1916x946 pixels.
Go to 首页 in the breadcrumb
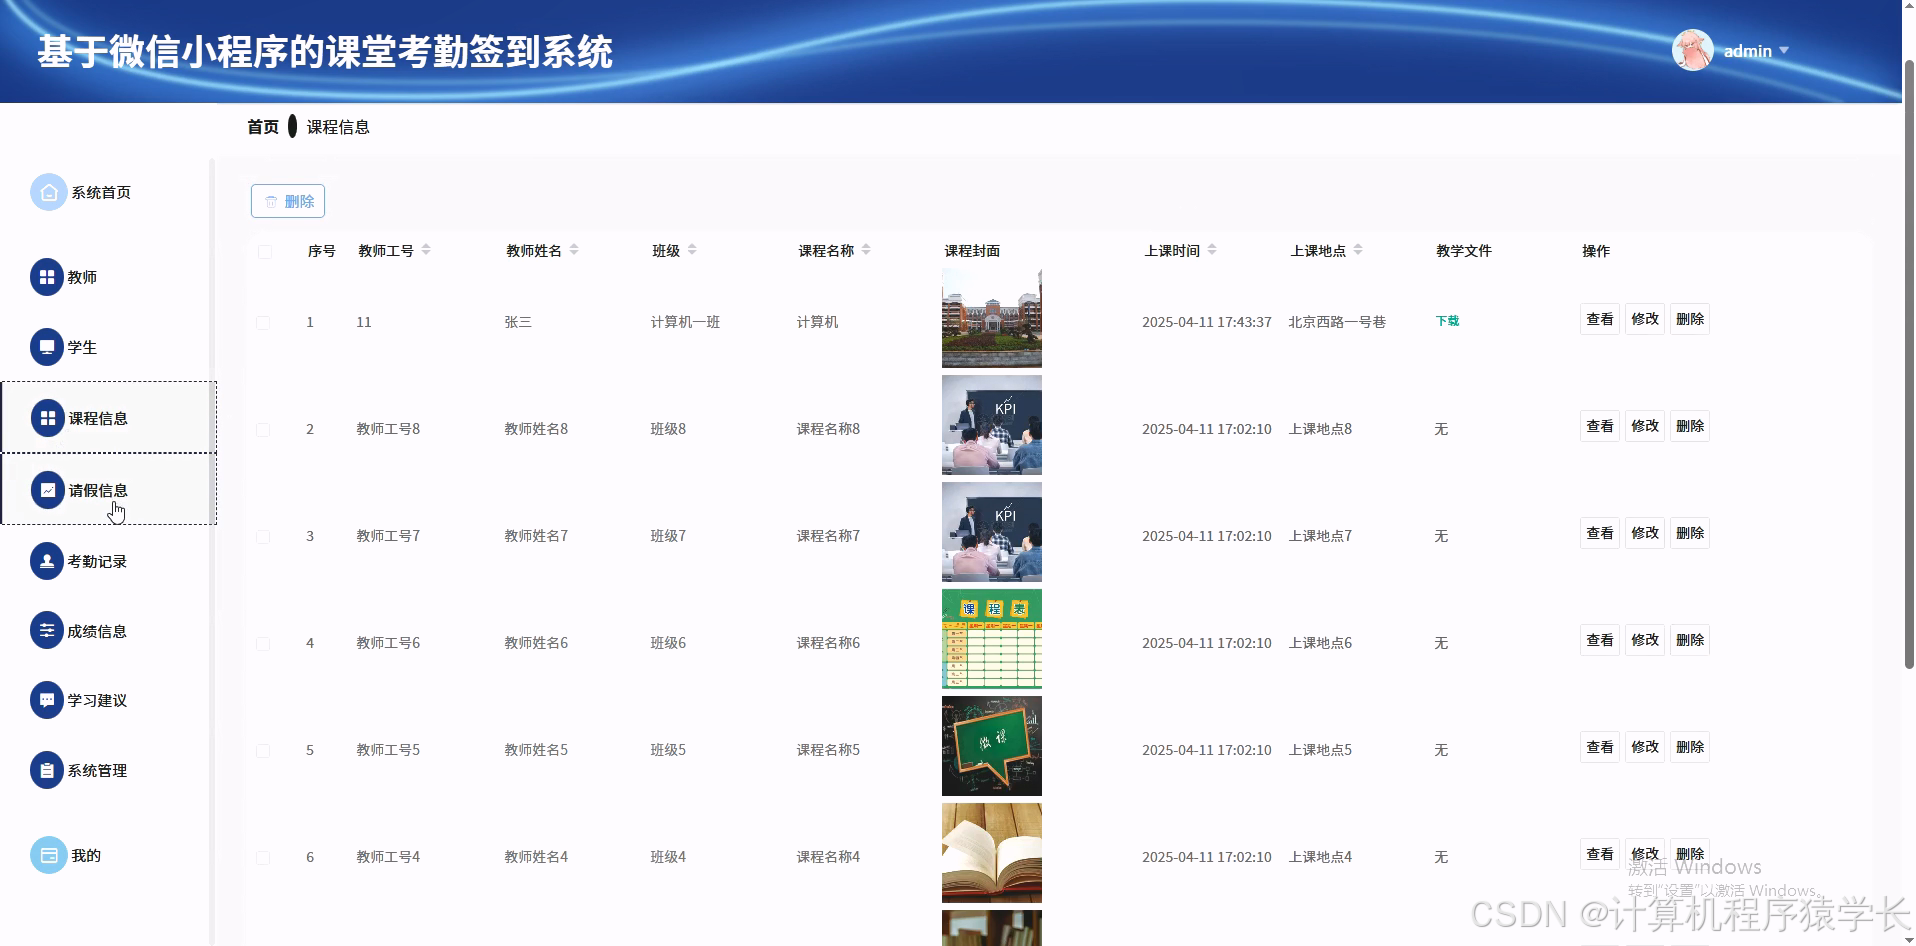261,126
